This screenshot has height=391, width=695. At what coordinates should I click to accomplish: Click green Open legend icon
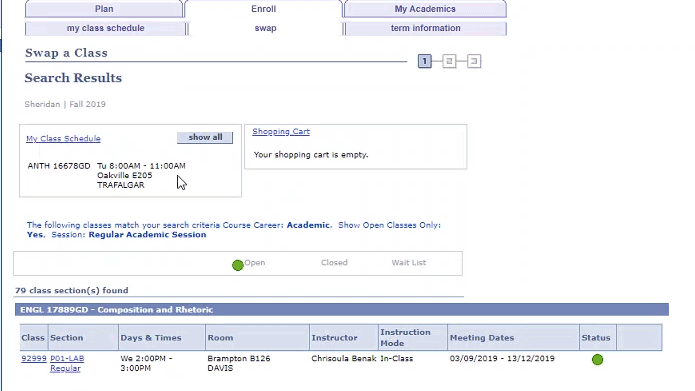(x=238, y=265)
